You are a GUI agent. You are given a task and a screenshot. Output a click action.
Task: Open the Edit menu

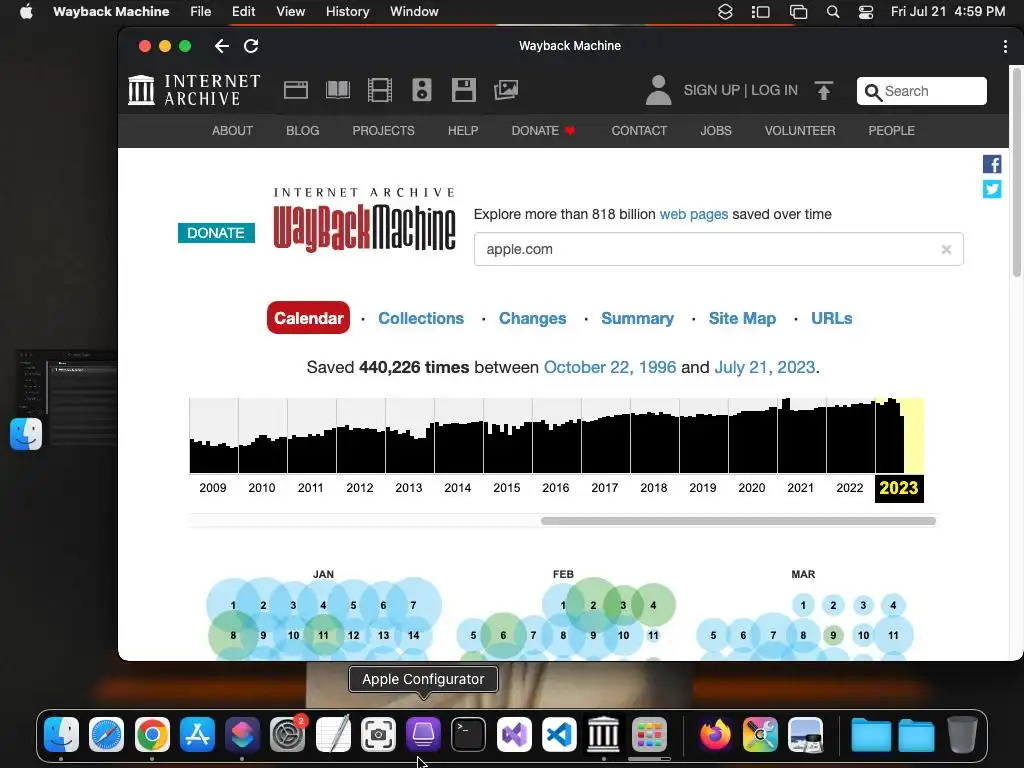244,12
